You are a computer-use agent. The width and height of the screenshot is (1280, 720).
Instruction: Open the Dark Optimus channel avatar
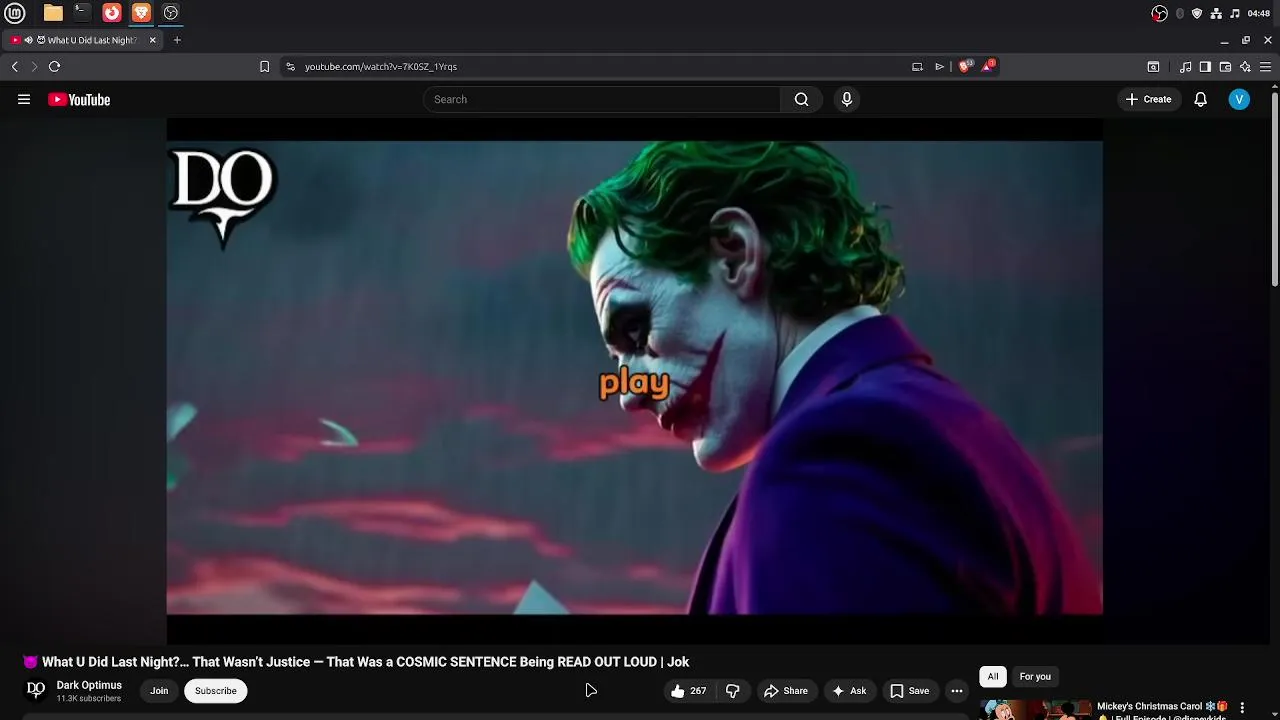point(36,690)
